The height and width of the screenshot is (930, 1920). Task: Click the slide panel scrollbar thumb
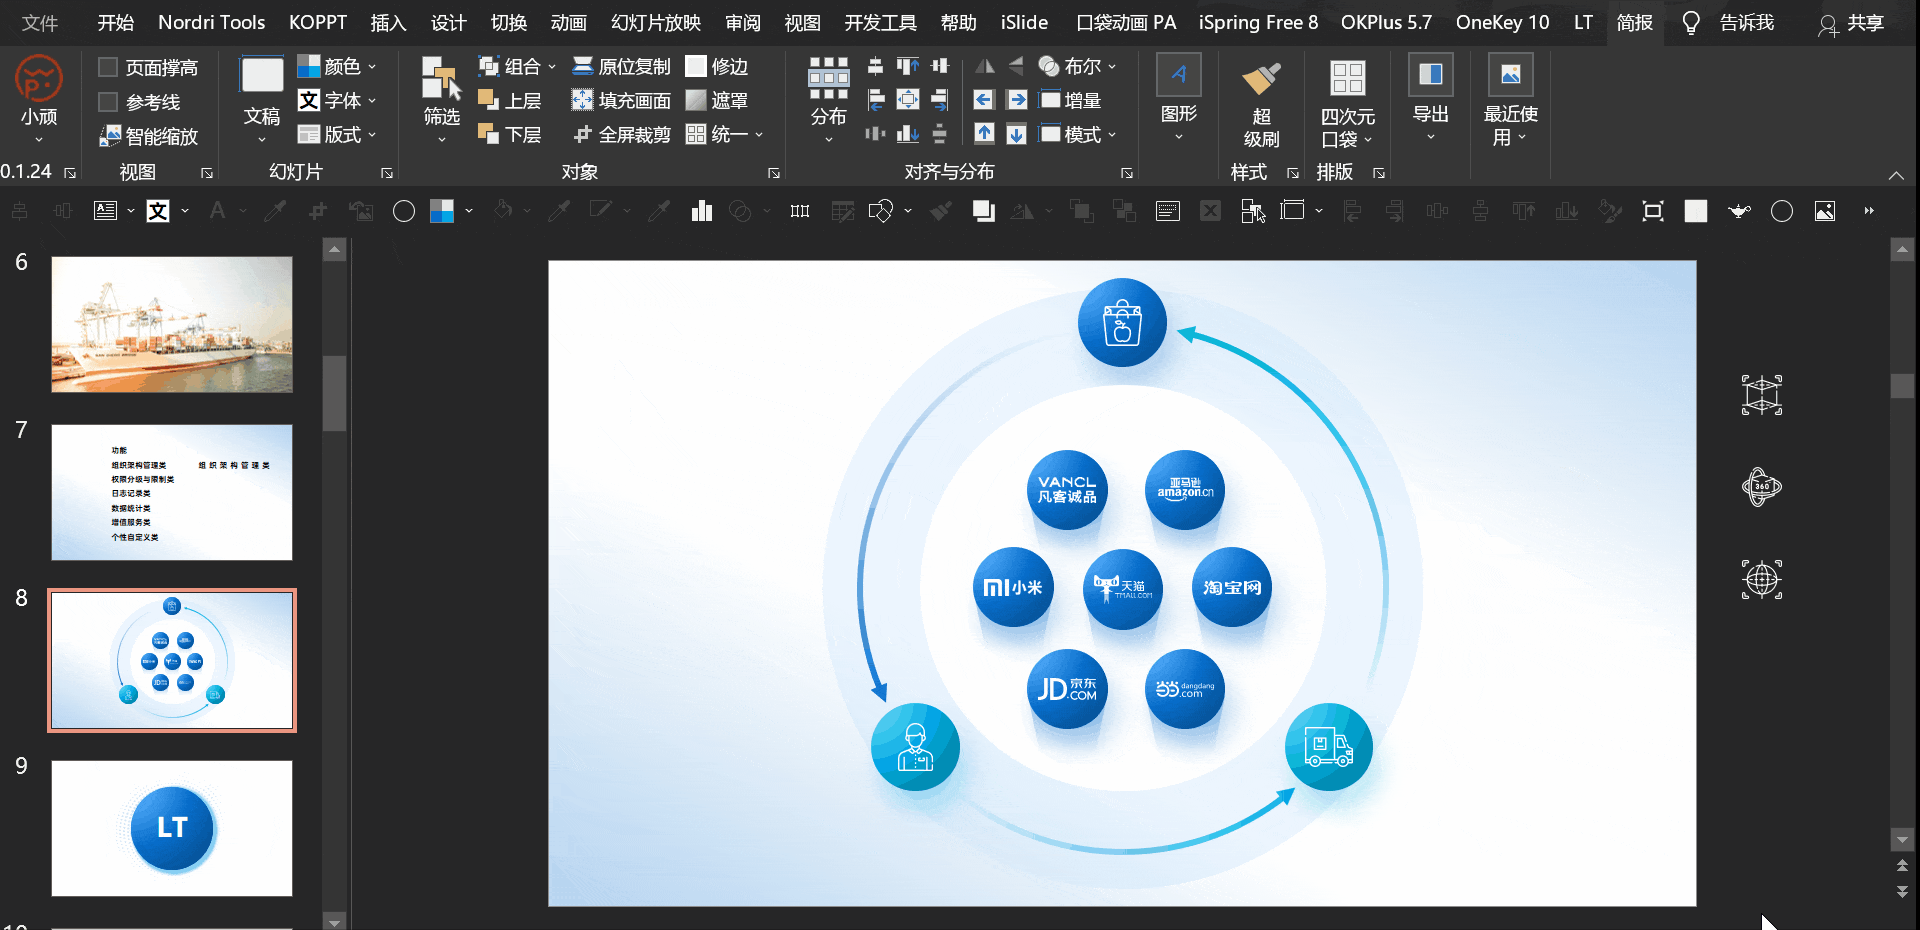pos(335,392)
